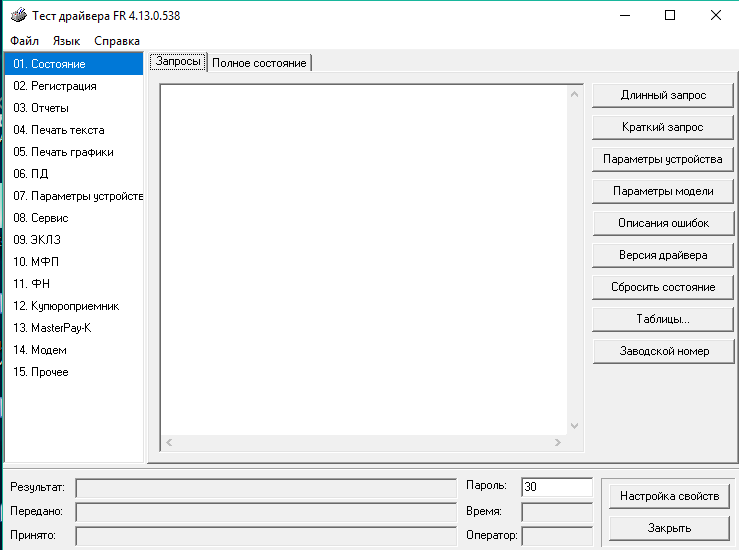The width and height of the screenshot is (739, 550).
Task: Click the Длинный запрос button
Action: pyautogui.click(x=663, y=95)
